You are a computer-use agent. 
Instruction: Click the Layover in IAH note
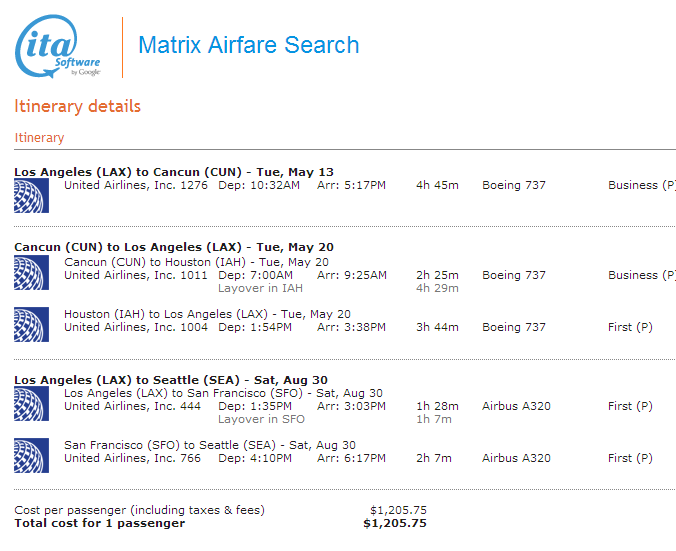point(260,288)
